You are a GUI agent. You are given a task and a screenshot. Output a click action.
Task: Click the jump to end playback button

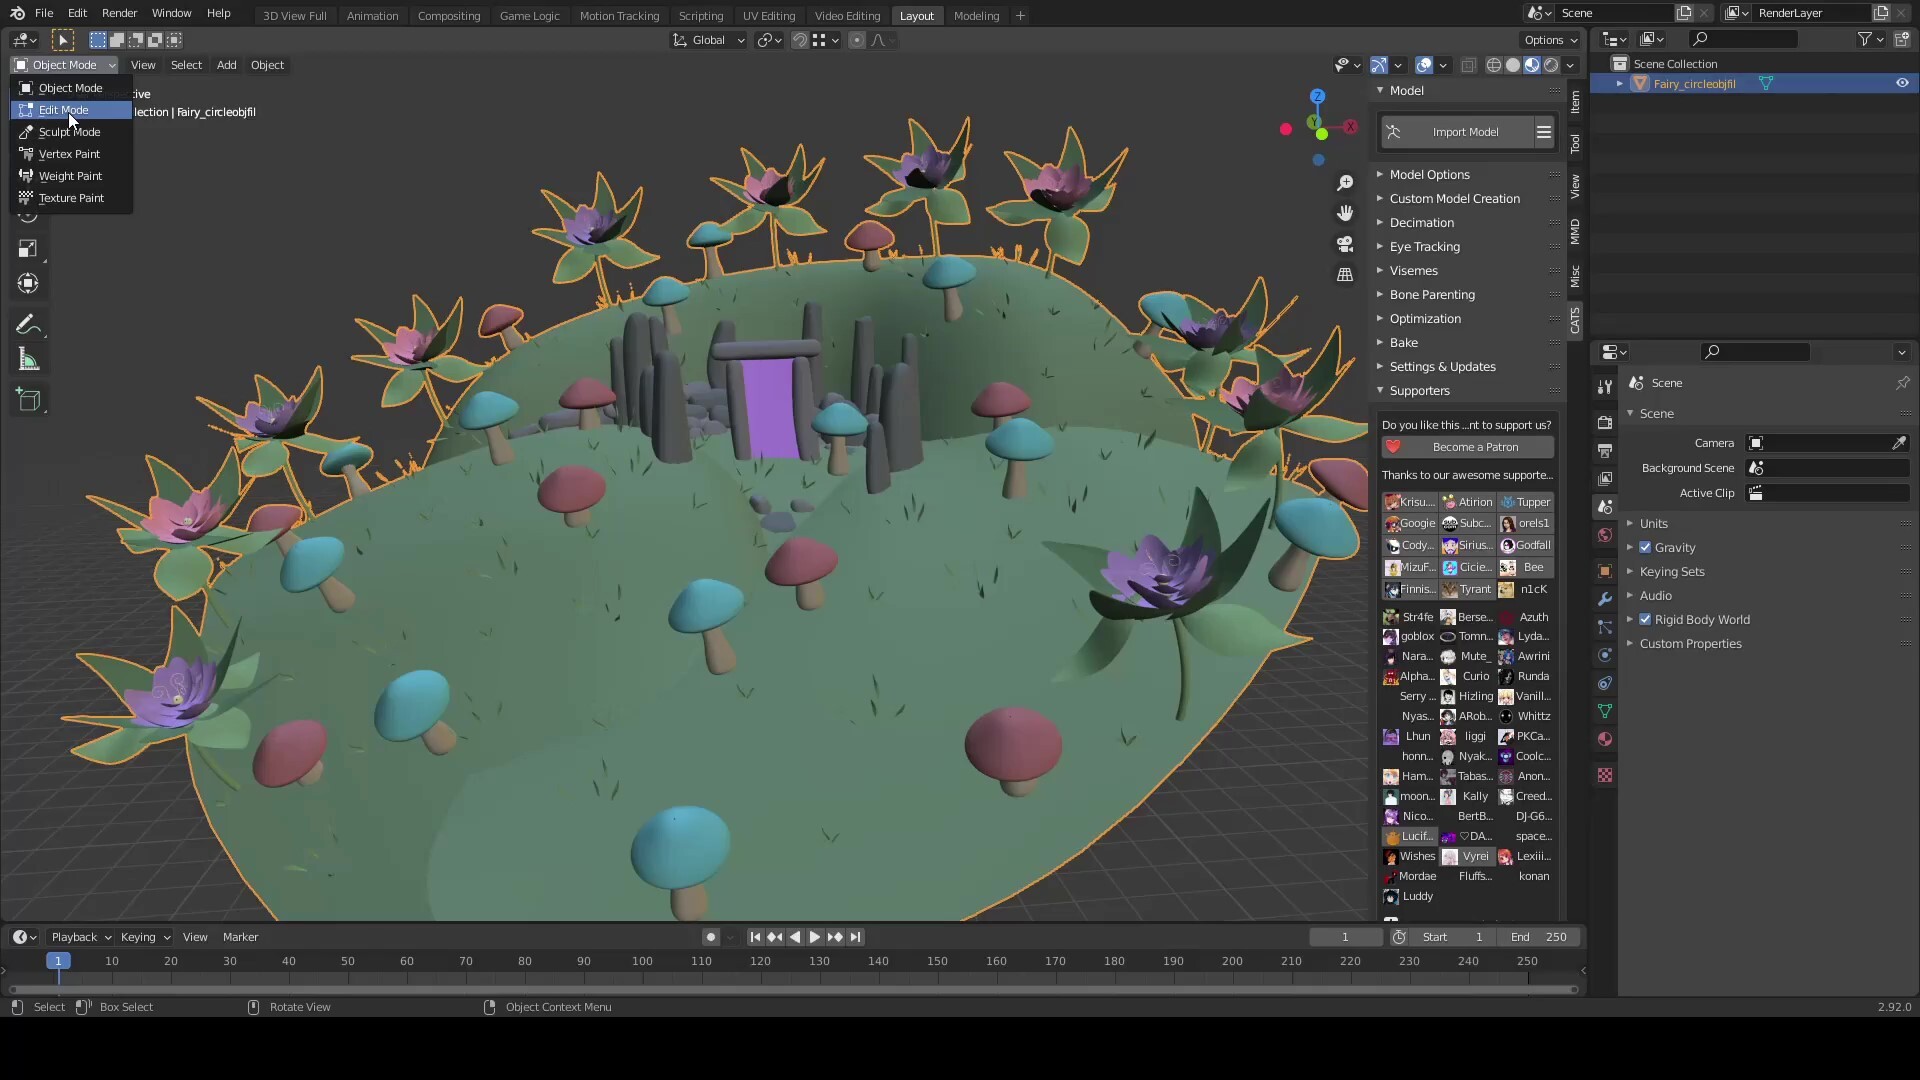[x=855, y=937]
